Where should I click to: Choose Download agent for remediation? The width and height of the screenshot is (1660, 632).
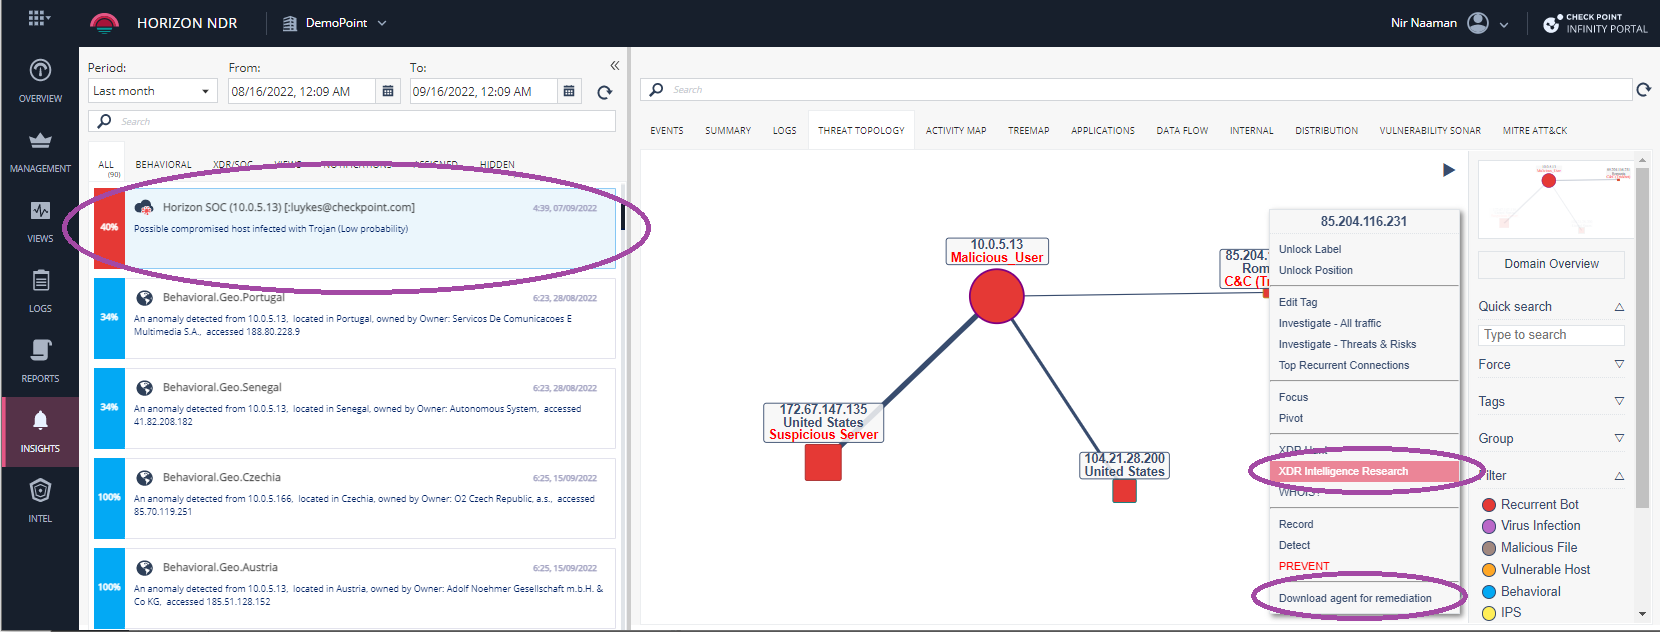point(1355,598)
